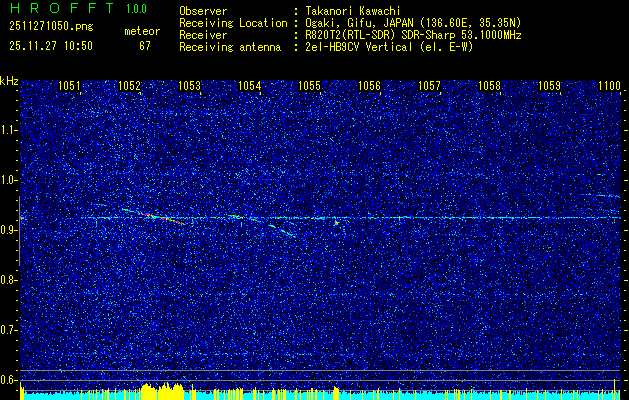Click the Observer label

(x=203, y=11)
